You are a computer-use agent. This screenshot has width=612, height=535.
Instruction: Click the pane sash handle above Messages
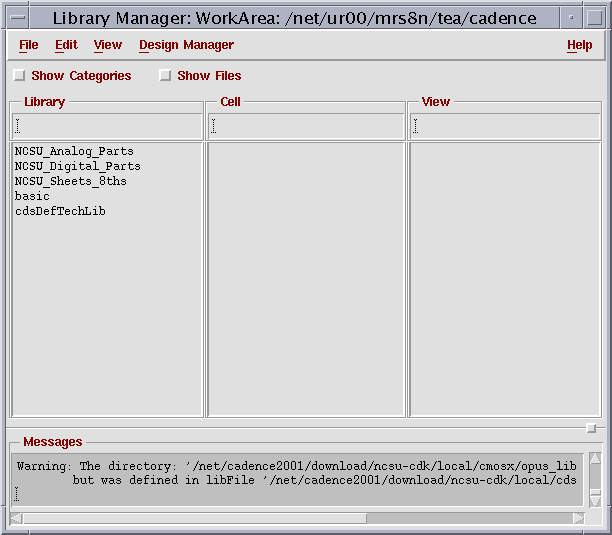[591, 428]
